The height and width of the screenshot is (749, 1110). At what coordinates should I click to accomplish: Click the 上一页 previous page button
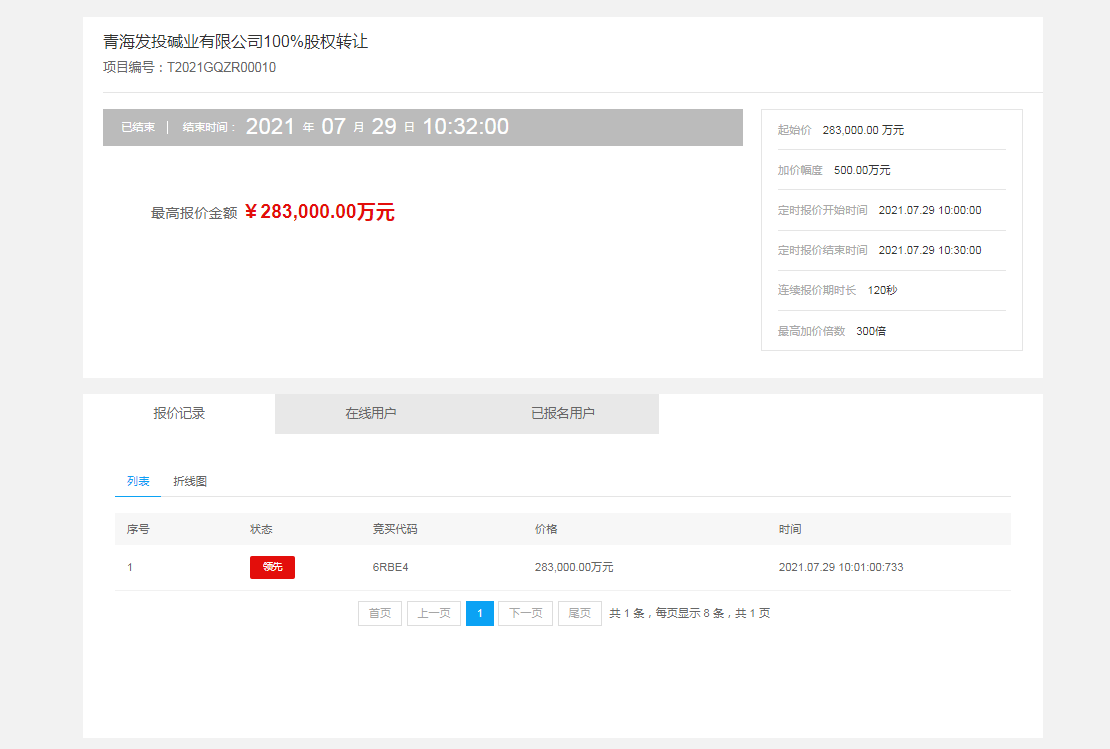tap(434, 613)
